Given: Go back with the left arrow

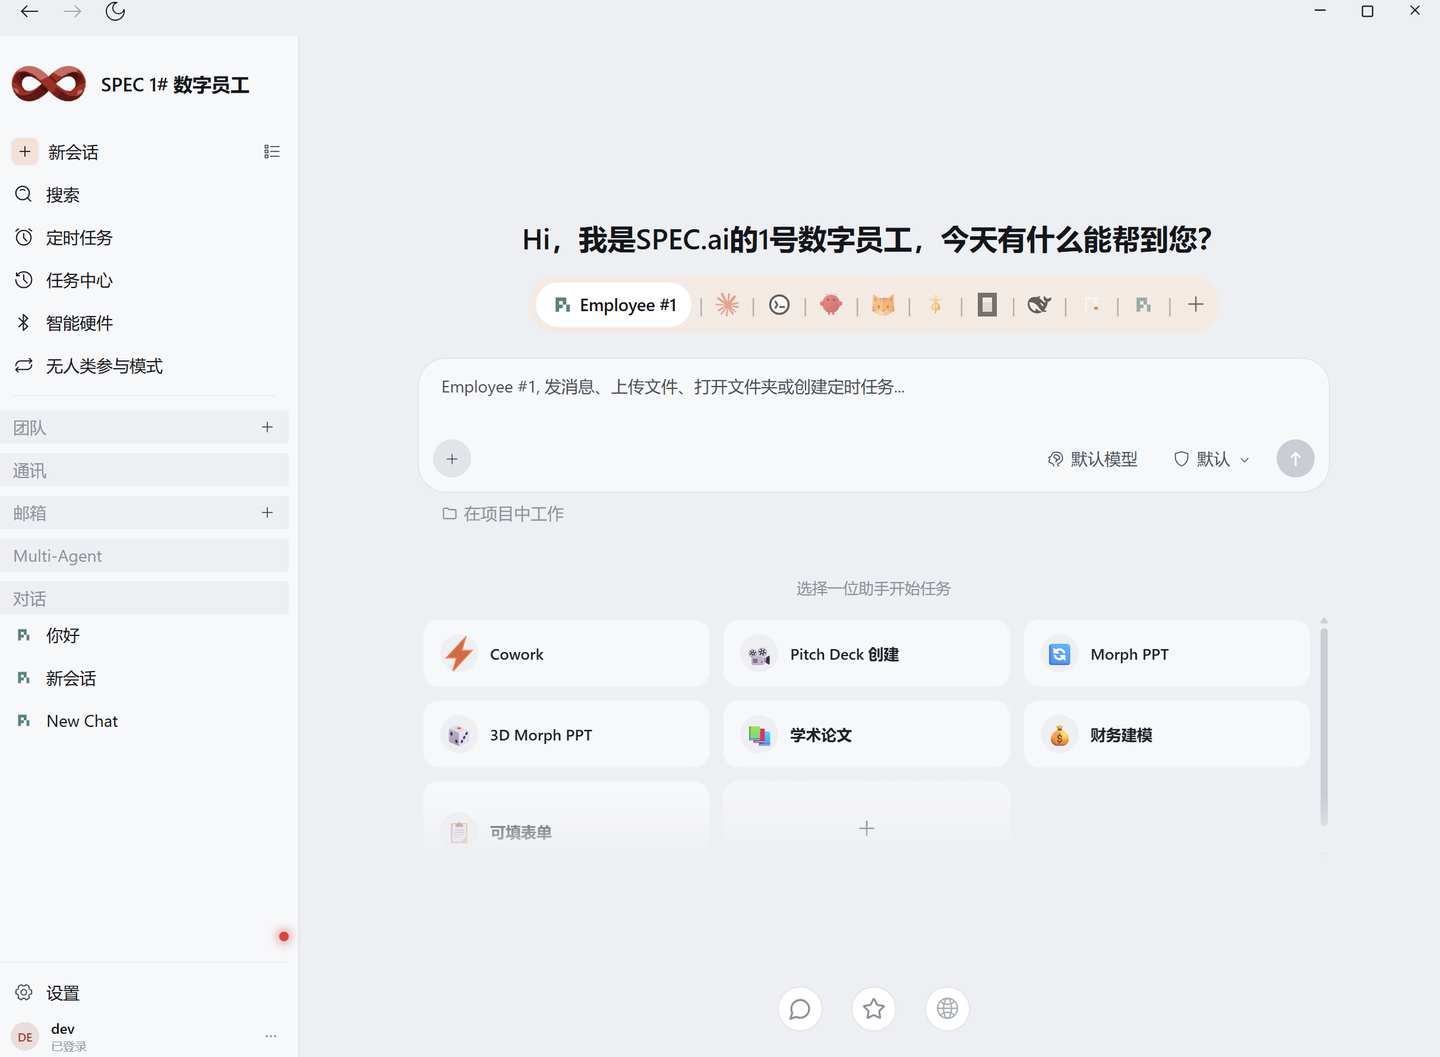Looking at the screenshot, I should click(x=30, y=12).
